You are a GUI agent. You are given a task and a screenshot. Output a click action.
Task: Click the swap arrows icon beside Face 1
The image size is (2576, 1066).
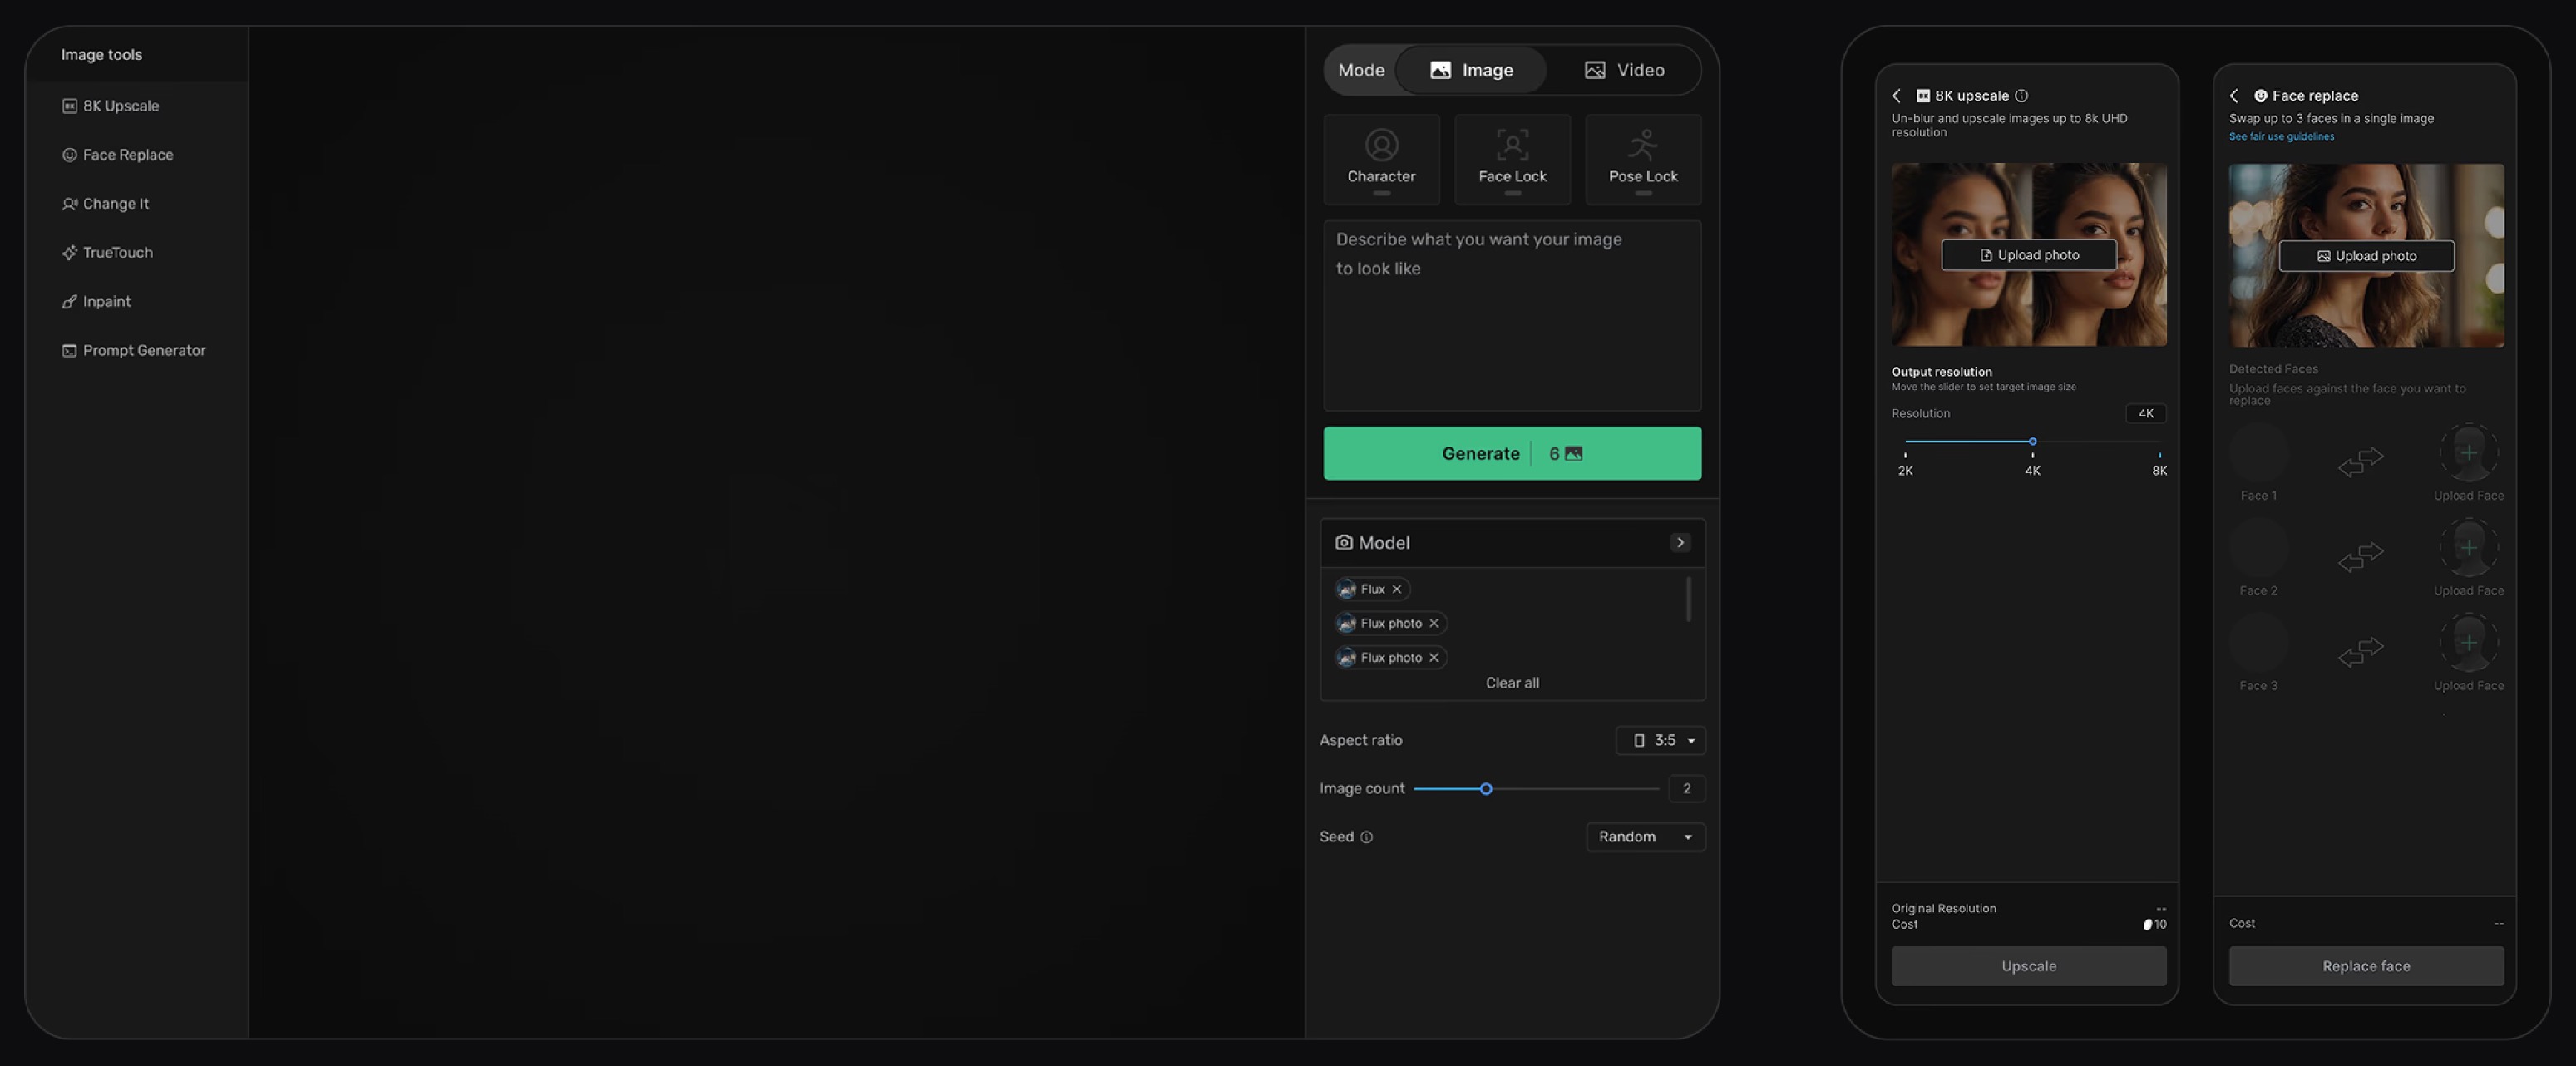click(2361, 462)
